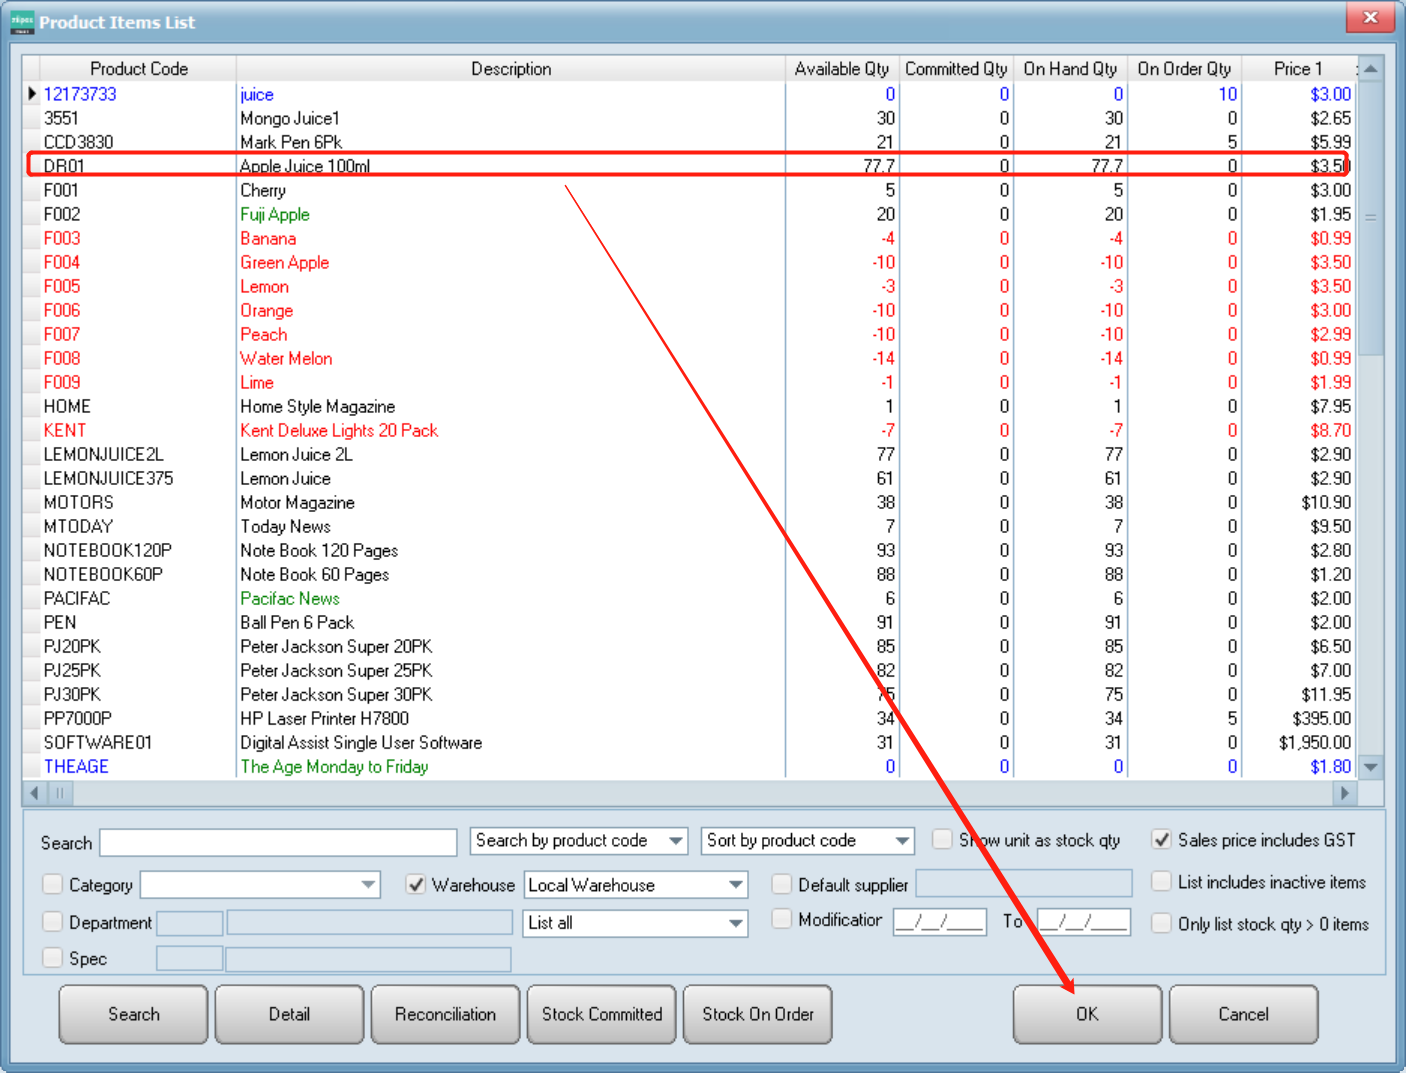Open the Search by product code dropdown
The width and height of the screenshot is (1406, 1073).
tap(676, 841)
